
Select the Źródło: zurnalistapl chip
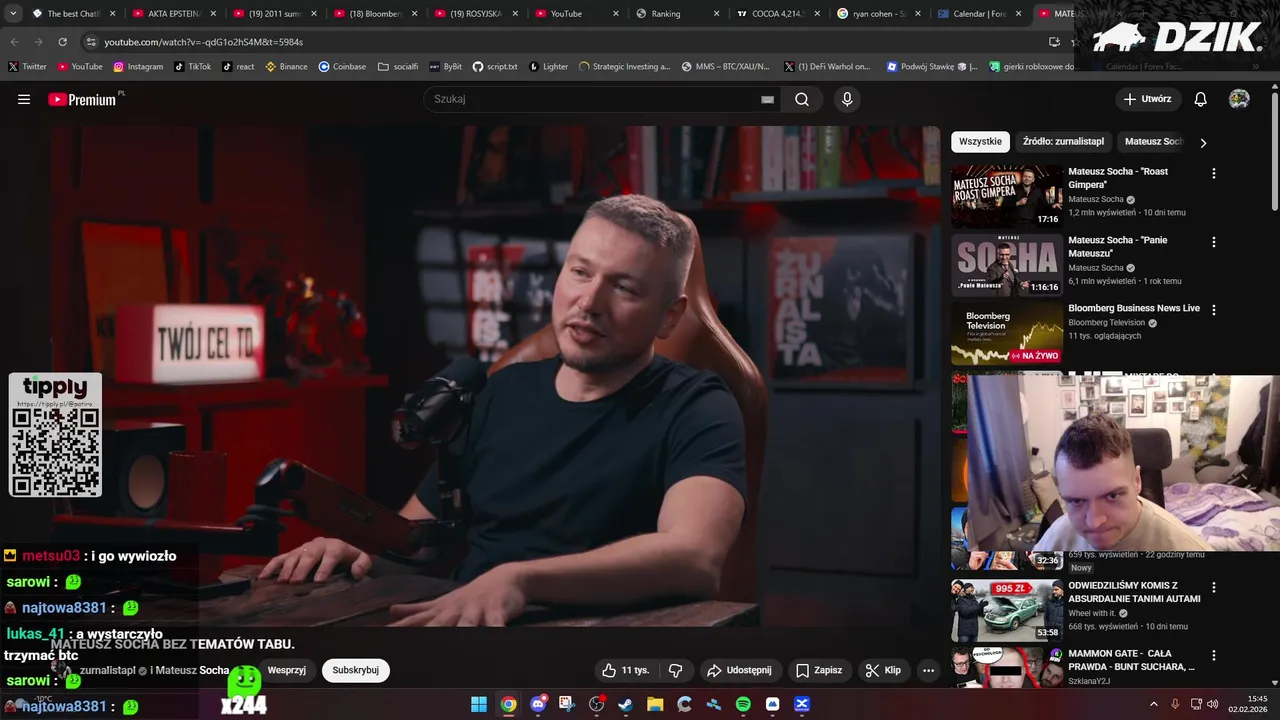1063,141
